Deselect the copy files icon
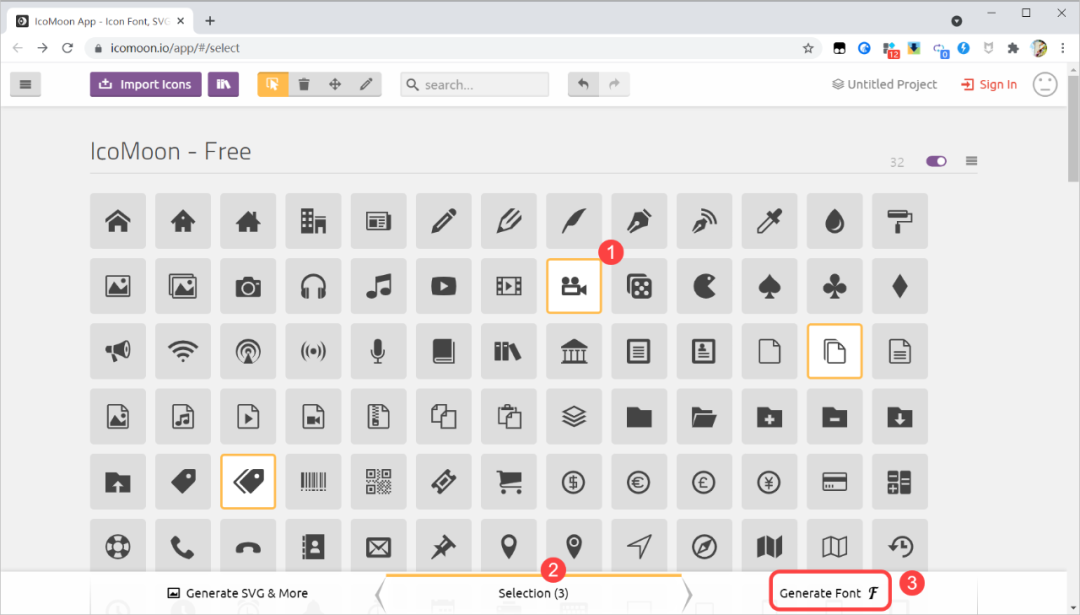This screenshot has width=1080, height=615. click(x=834, y=351)
